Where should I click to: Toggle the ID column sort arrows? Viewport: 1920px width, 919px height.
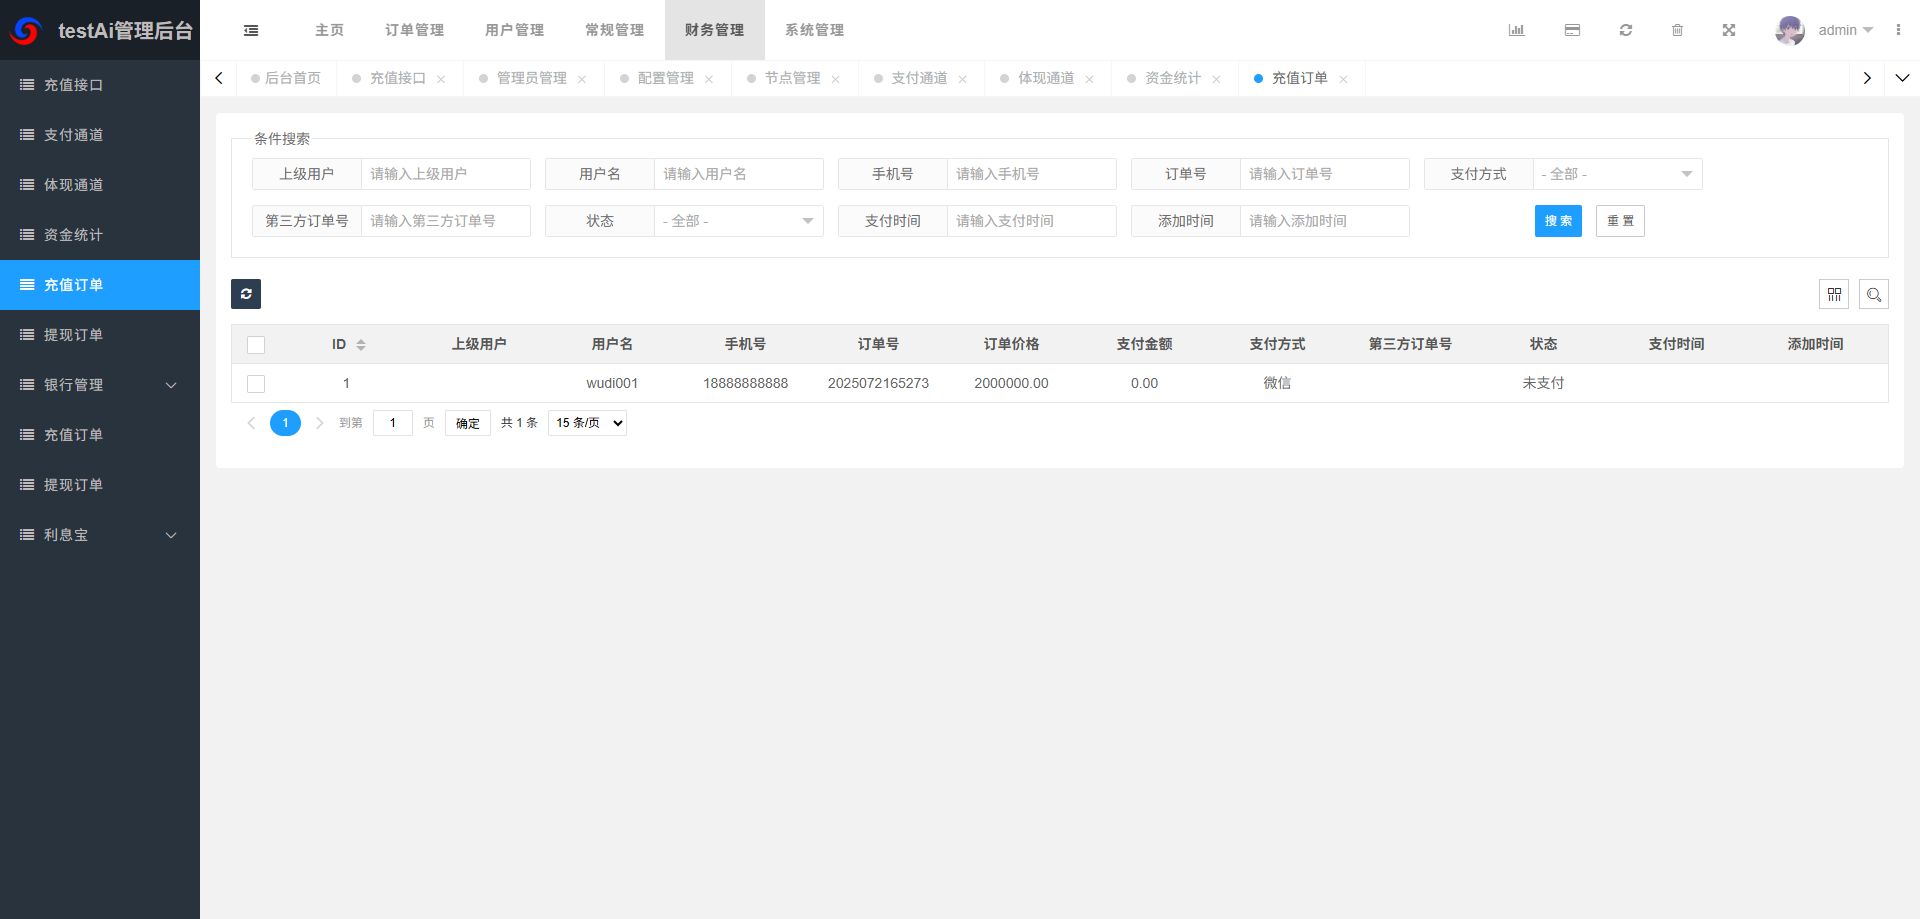click(362, 344)
